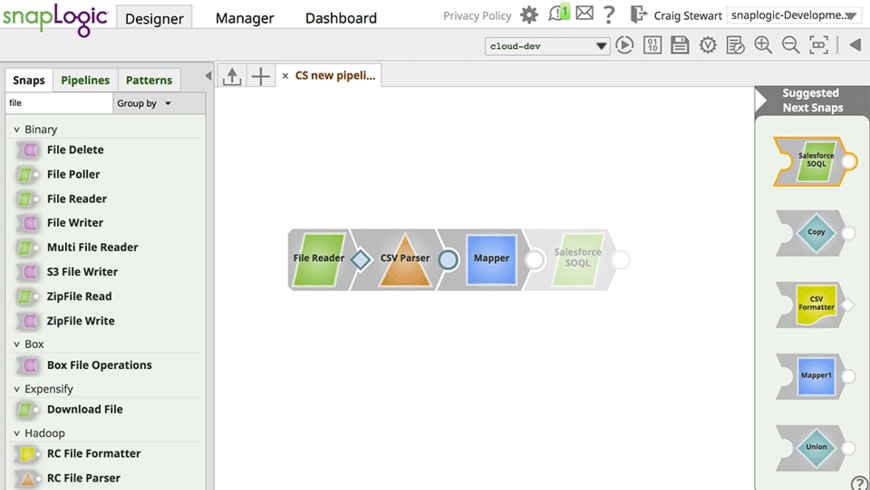Choose the suggested Salesforce SOQL snap
Viewport: 870px width, 490px height.
tap(815, 161)
